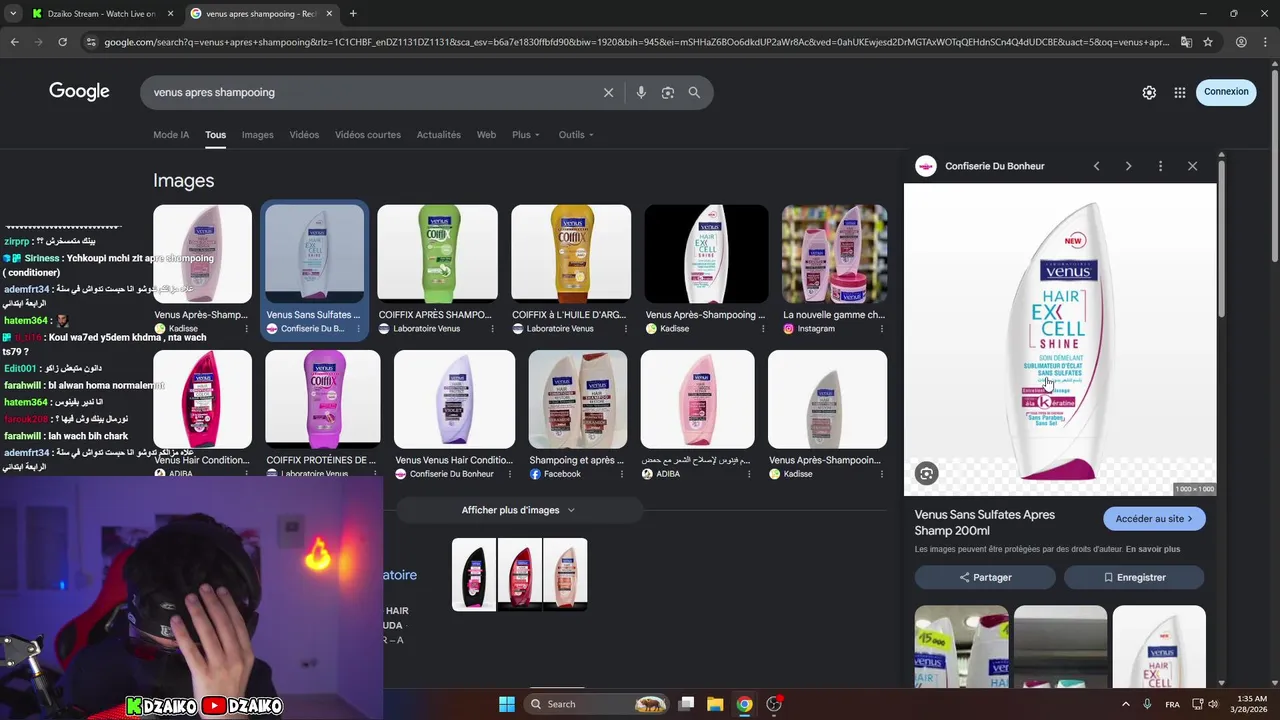Viewport: 1280px width, 720px height.
Task: Switch to Mode IA tab
Action: (171, 135)
